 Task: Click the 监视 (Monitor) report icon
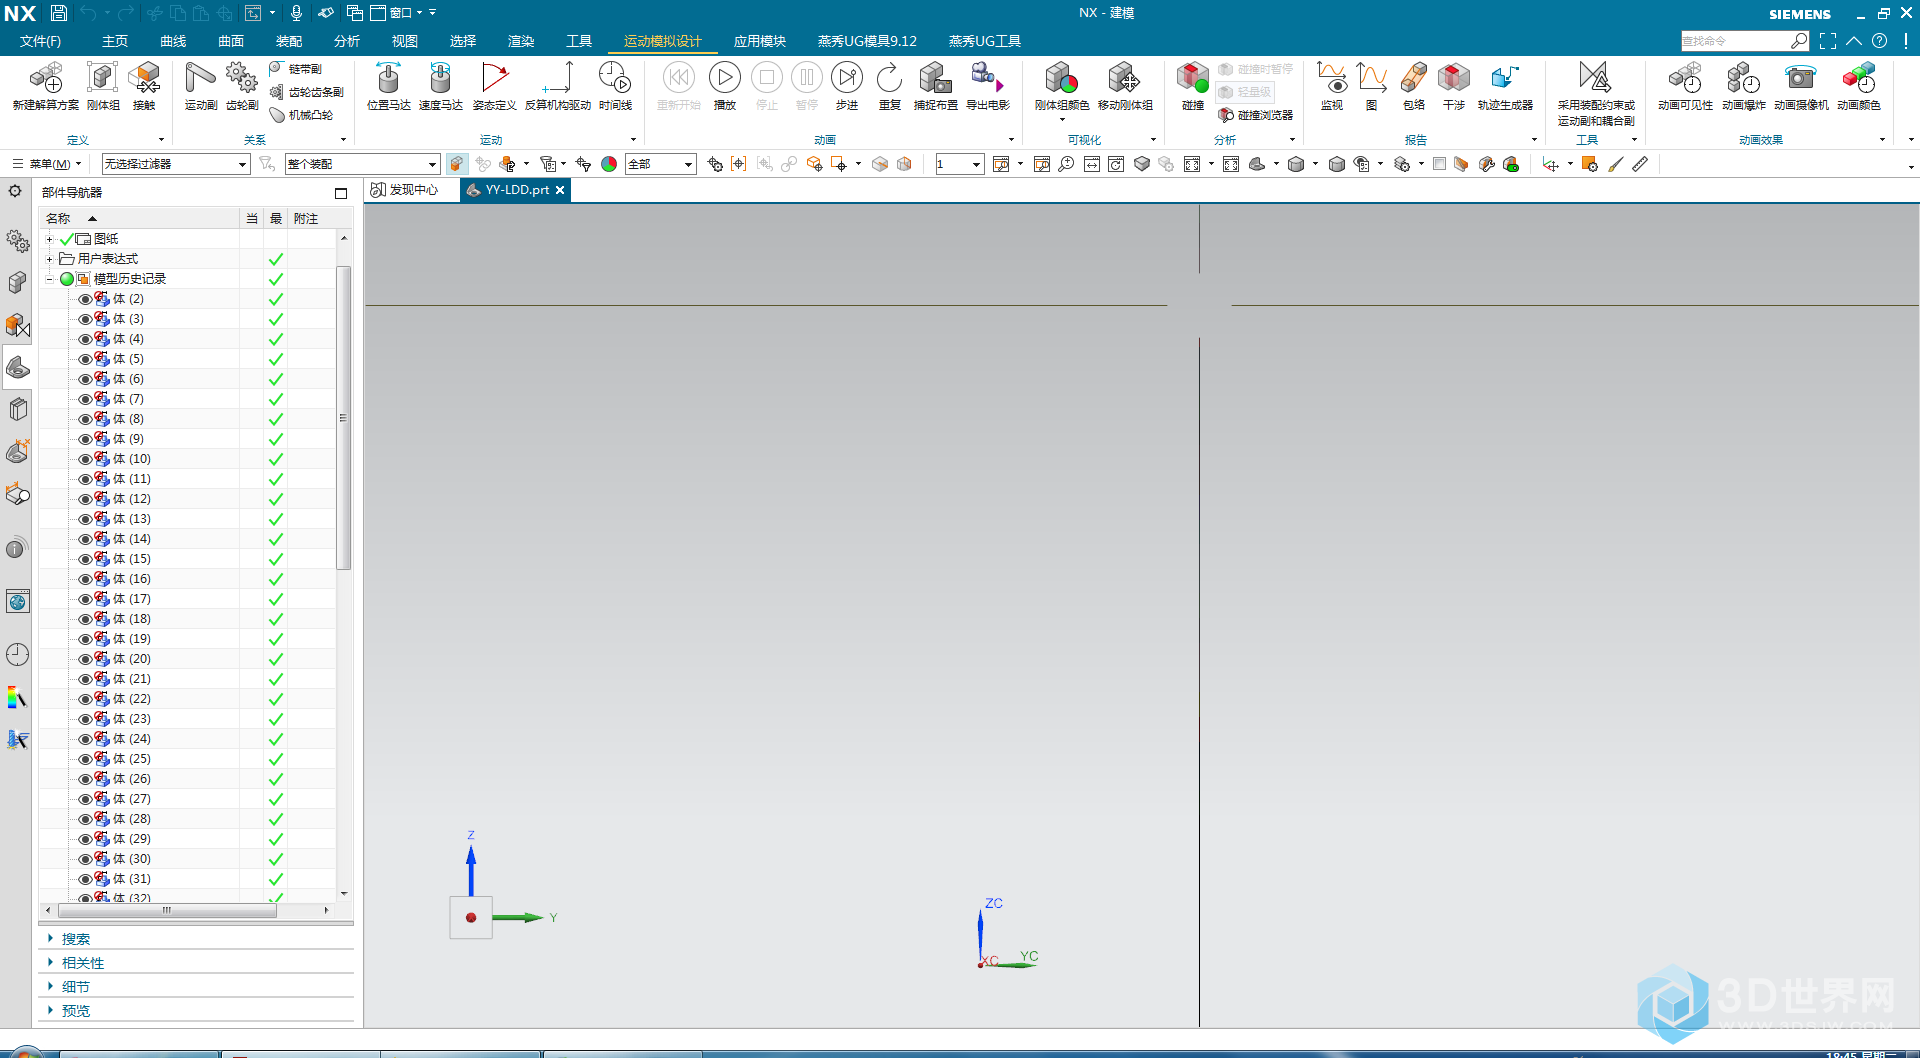[1332, 85]
